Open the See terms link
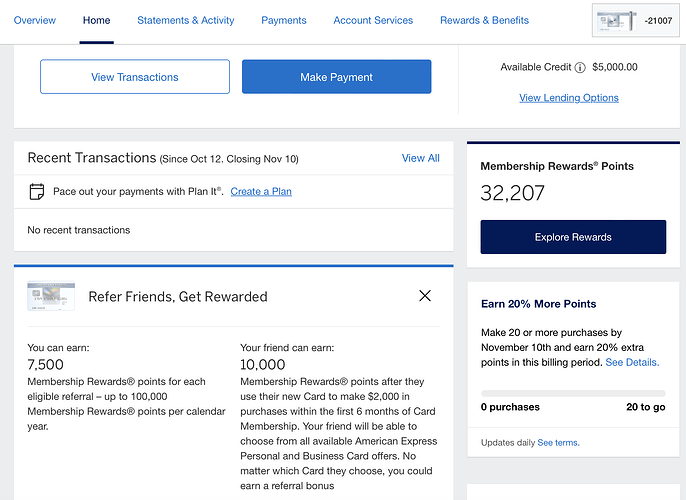This screenshot has width=686, height=500. coord(558,443)
